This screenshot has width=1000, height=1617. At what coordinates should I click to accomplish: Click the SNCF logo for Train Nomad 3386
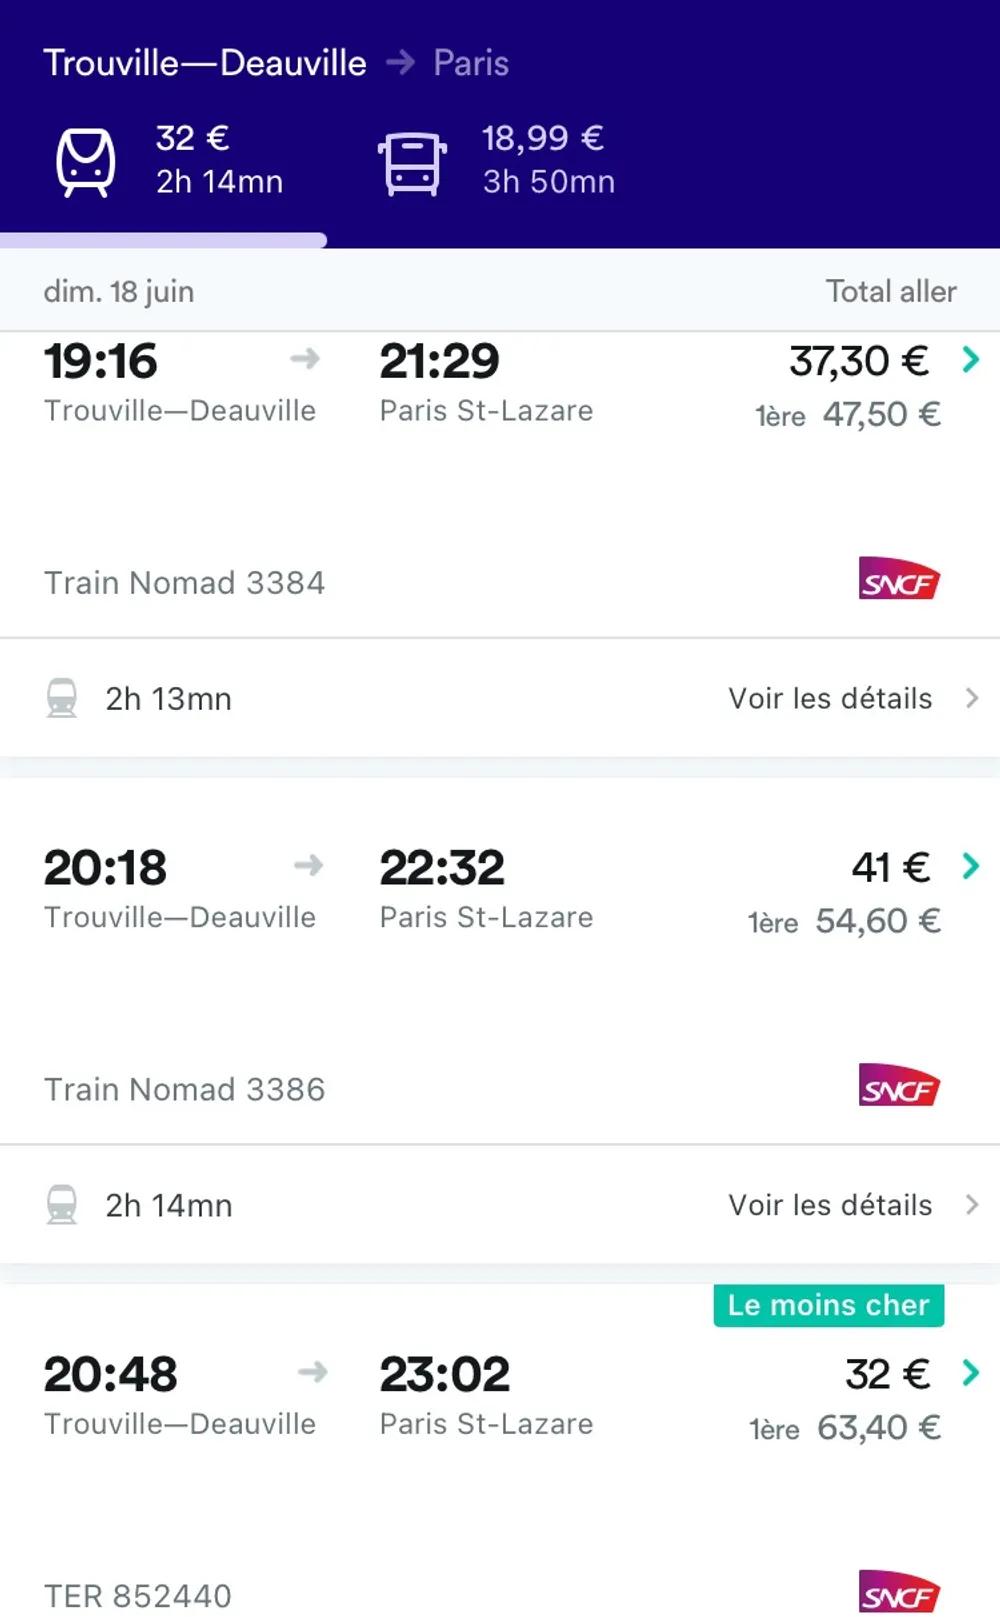click(899, 1086)
